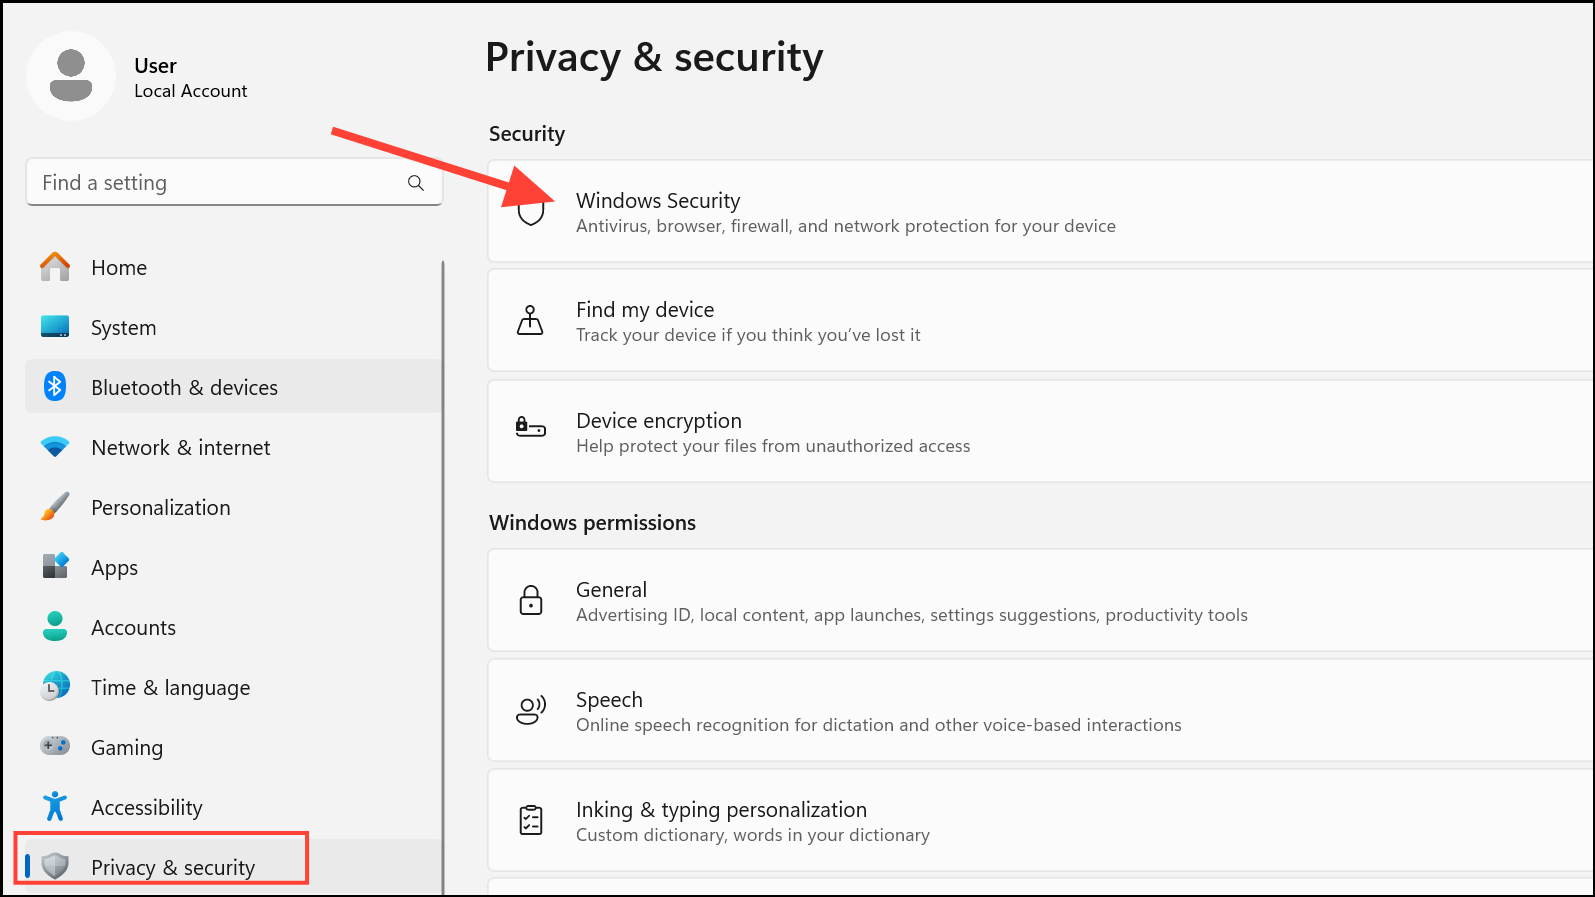1595x897 pixels.
Task: Click the Bluetooth icon in sidebar
Action: coord(55,386)
